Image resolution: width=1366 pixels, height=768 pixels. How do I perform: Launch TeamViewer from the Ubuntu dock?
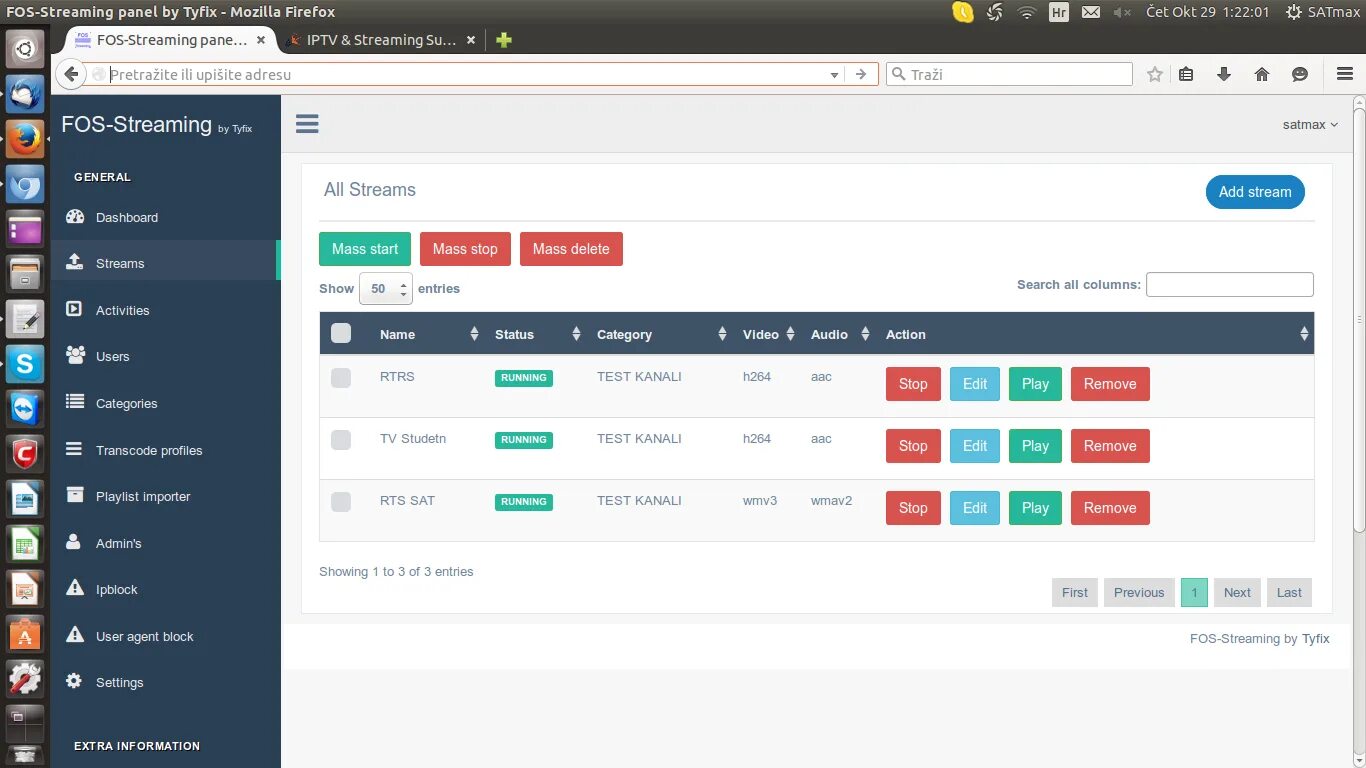(25, 409)
